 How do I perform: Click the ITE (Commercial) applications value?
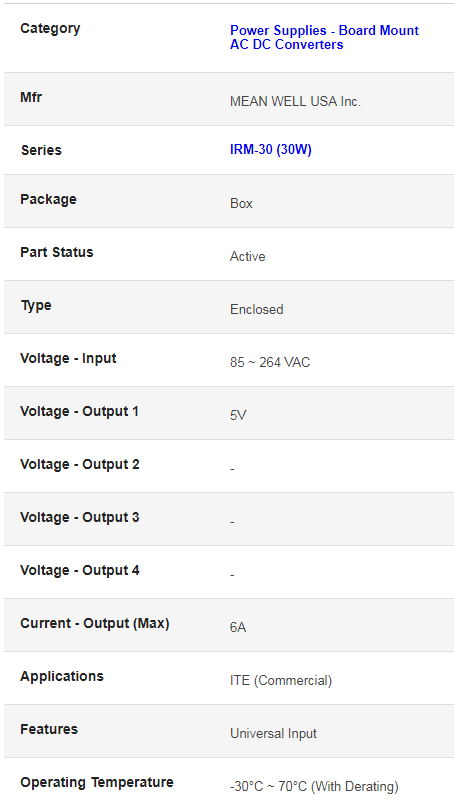[x=281, y=681]
